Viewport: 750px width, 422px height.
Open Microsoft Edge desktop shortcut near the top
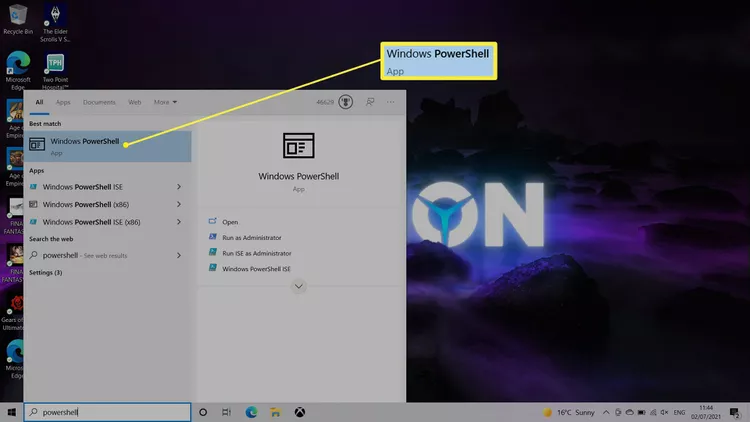click(18, 70)
